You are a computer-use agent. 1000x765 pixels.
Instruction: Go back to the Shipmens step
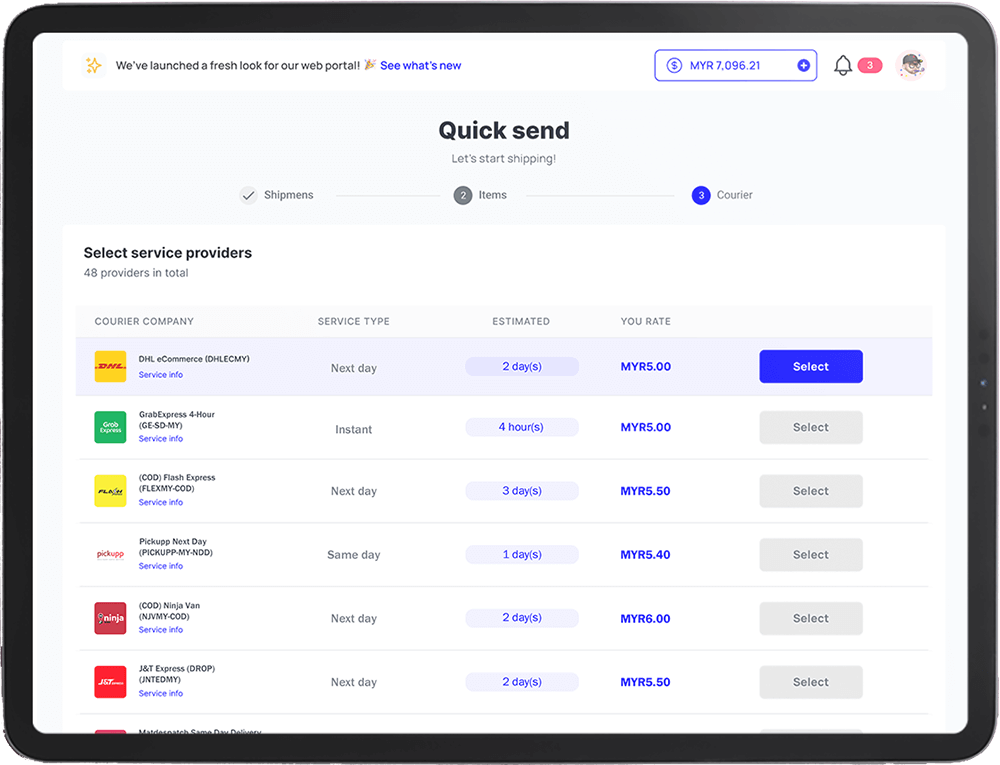coord(277,195)
